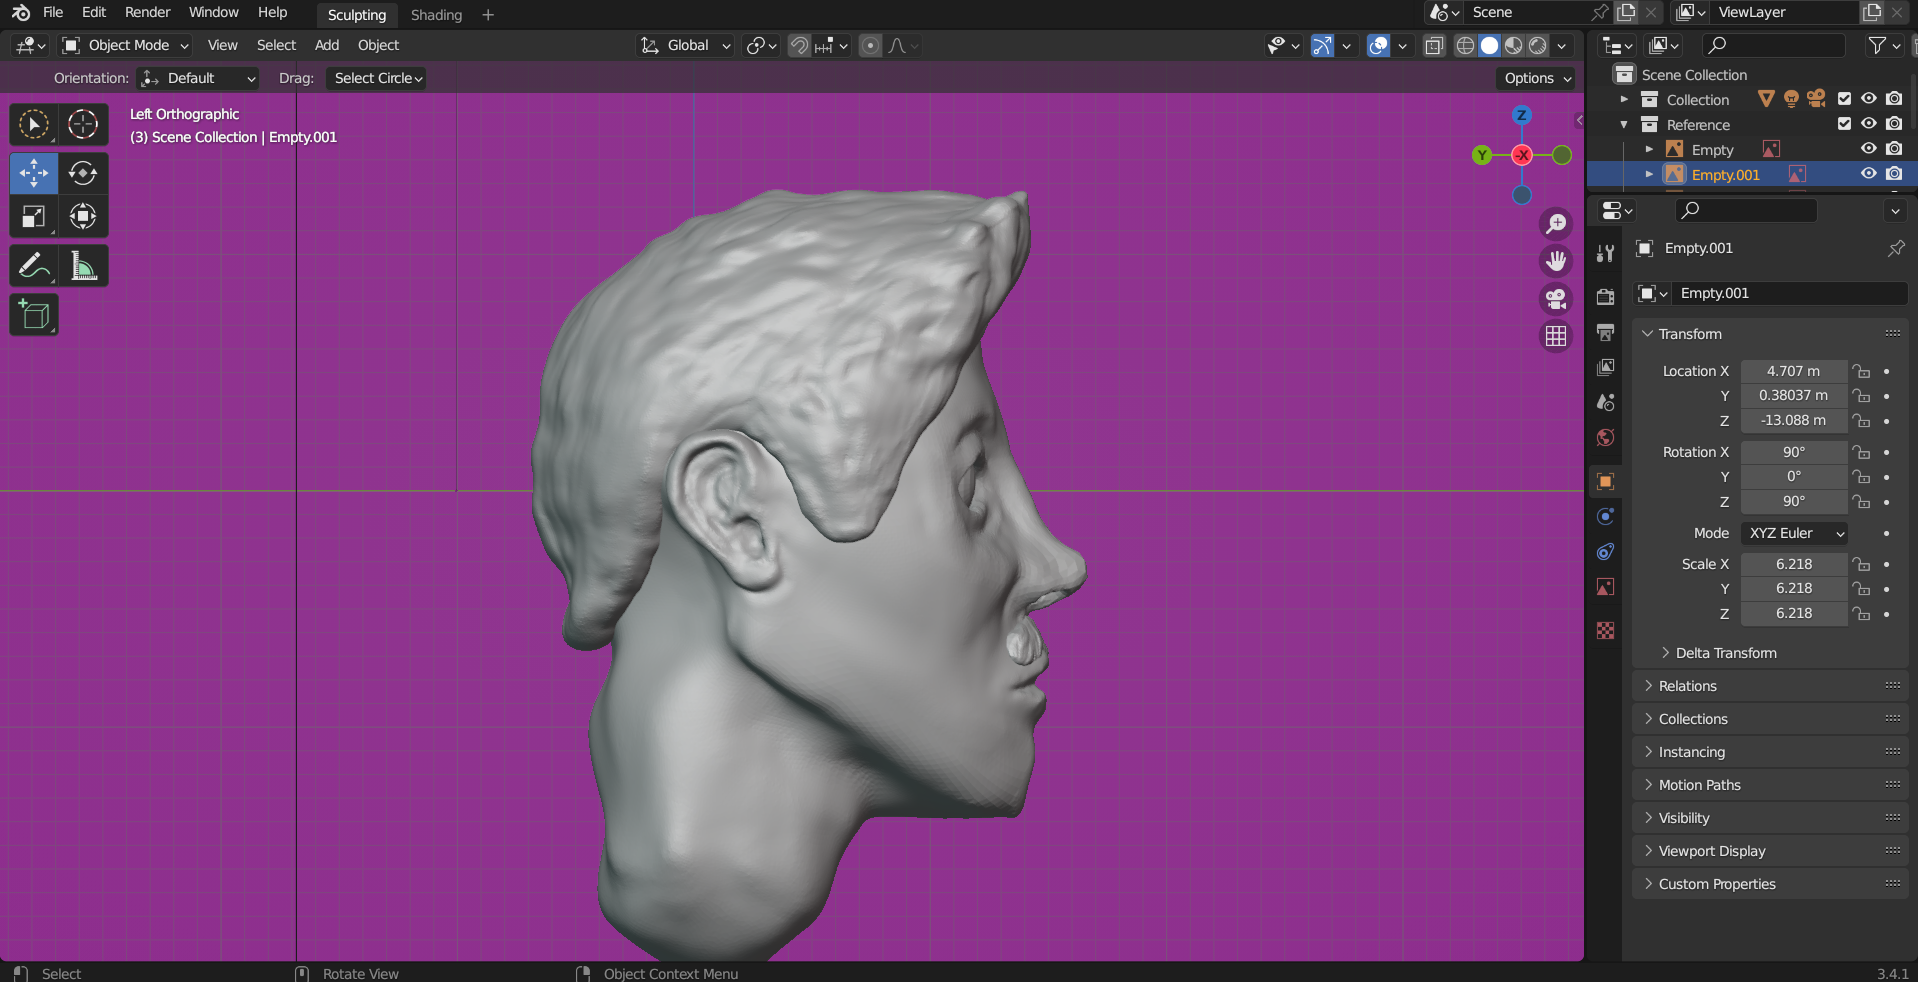1918x982 pixels.
Task: Open the Object Data properties tab
Action: point(1605,587)
